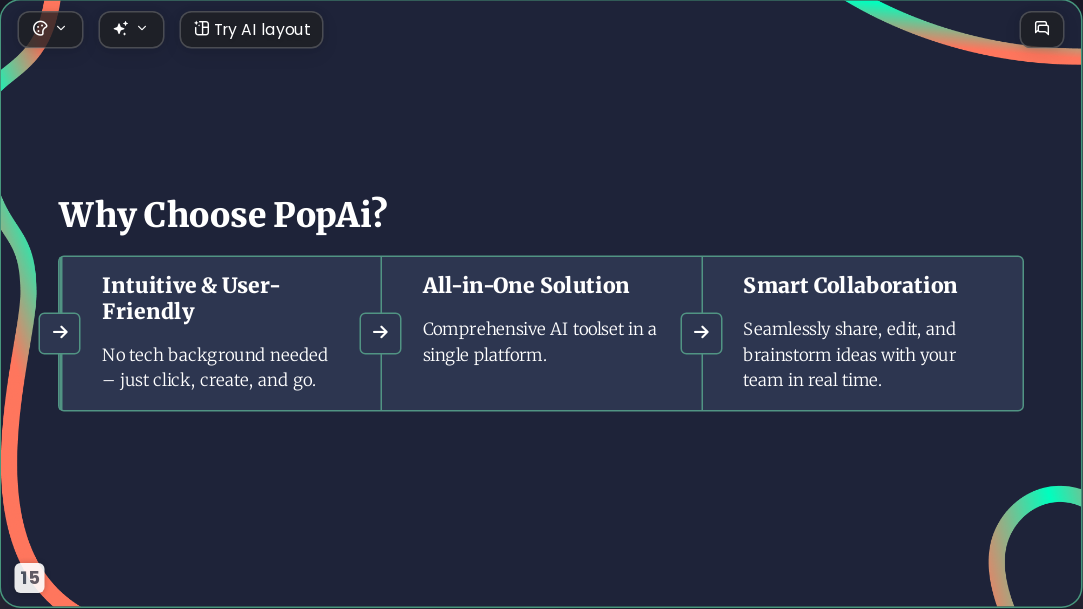Expand the chevron beside the palette icon
The width and height of the screenshot is (1083, 609).
click(x=61, y=28)
